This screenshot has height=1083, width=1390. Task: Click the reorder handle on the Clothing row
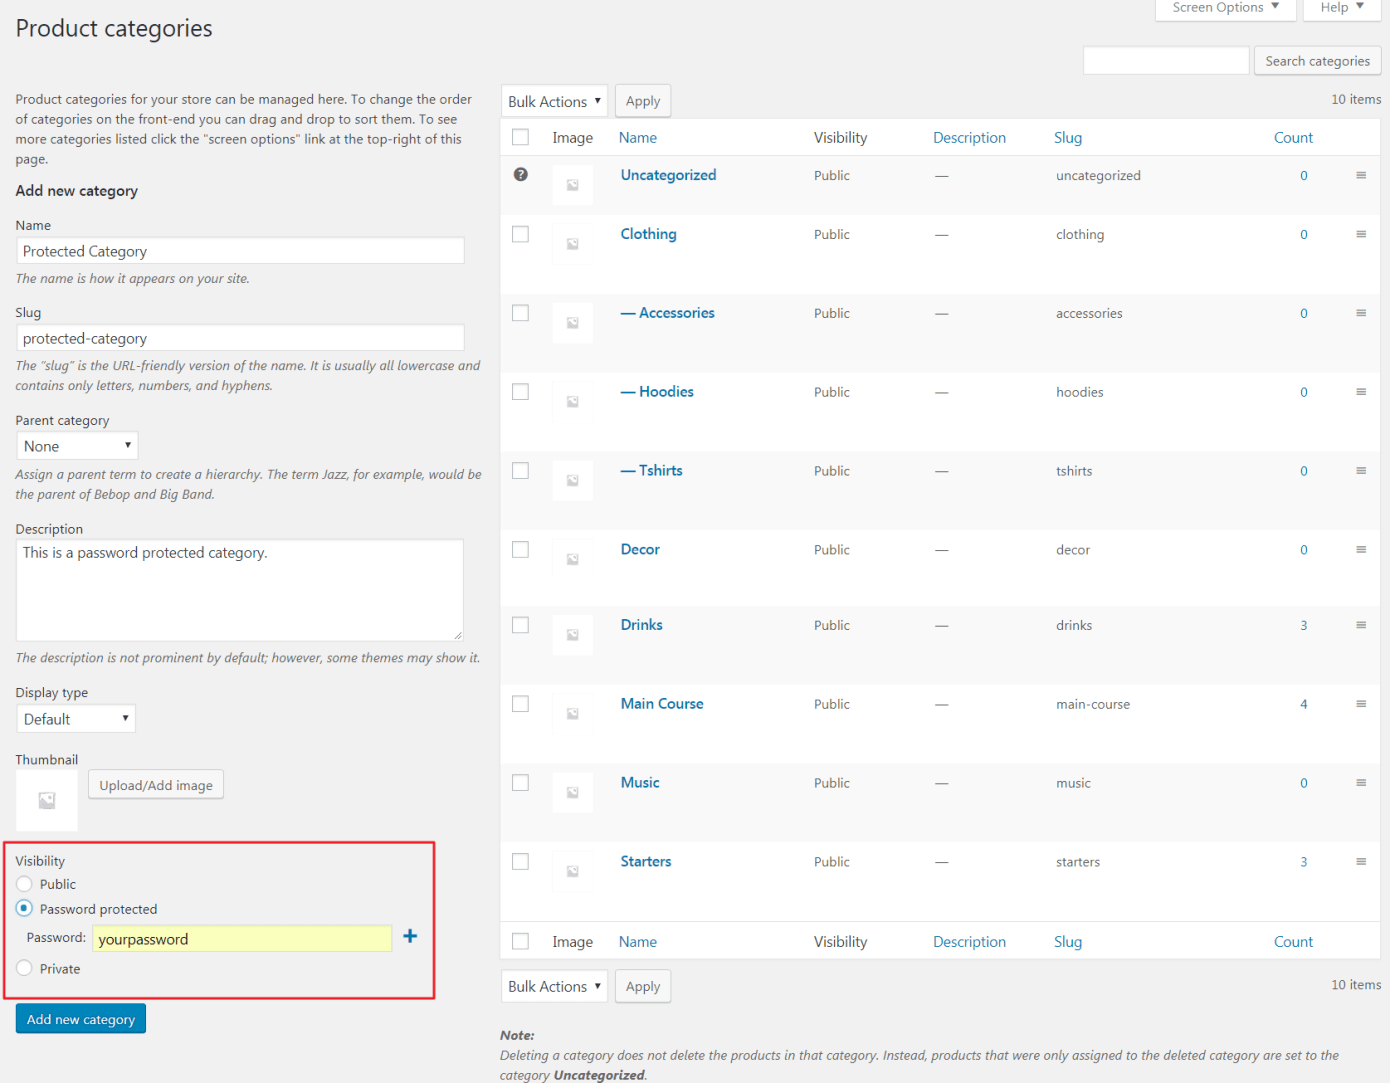pos(1361,233)
